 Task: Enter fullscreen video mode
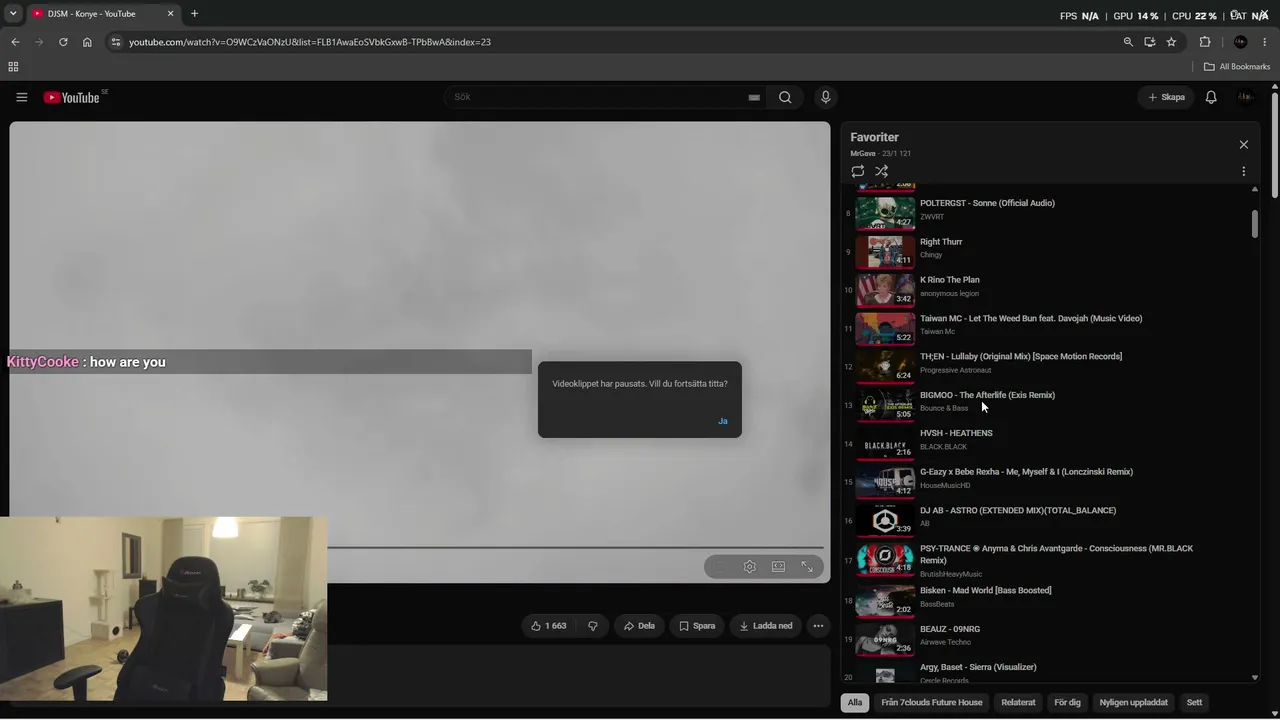[x=807, y=567]
